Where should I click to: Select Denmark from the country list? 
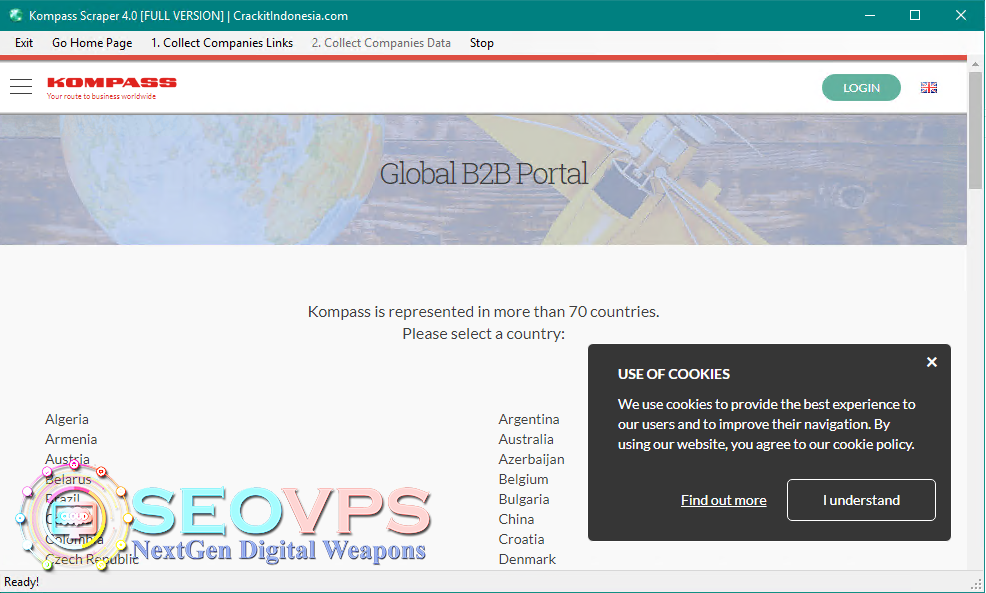tap(527, 559)
